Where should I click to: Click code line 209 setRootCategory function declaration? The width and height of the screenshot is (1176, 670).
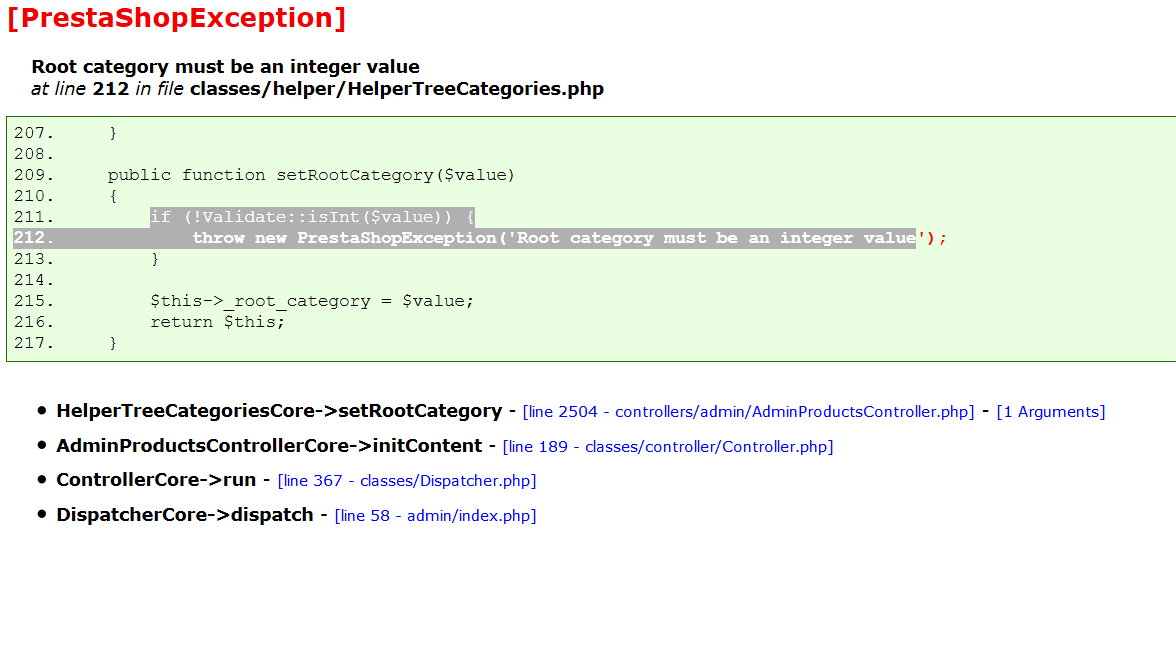[x=311, y=175]
